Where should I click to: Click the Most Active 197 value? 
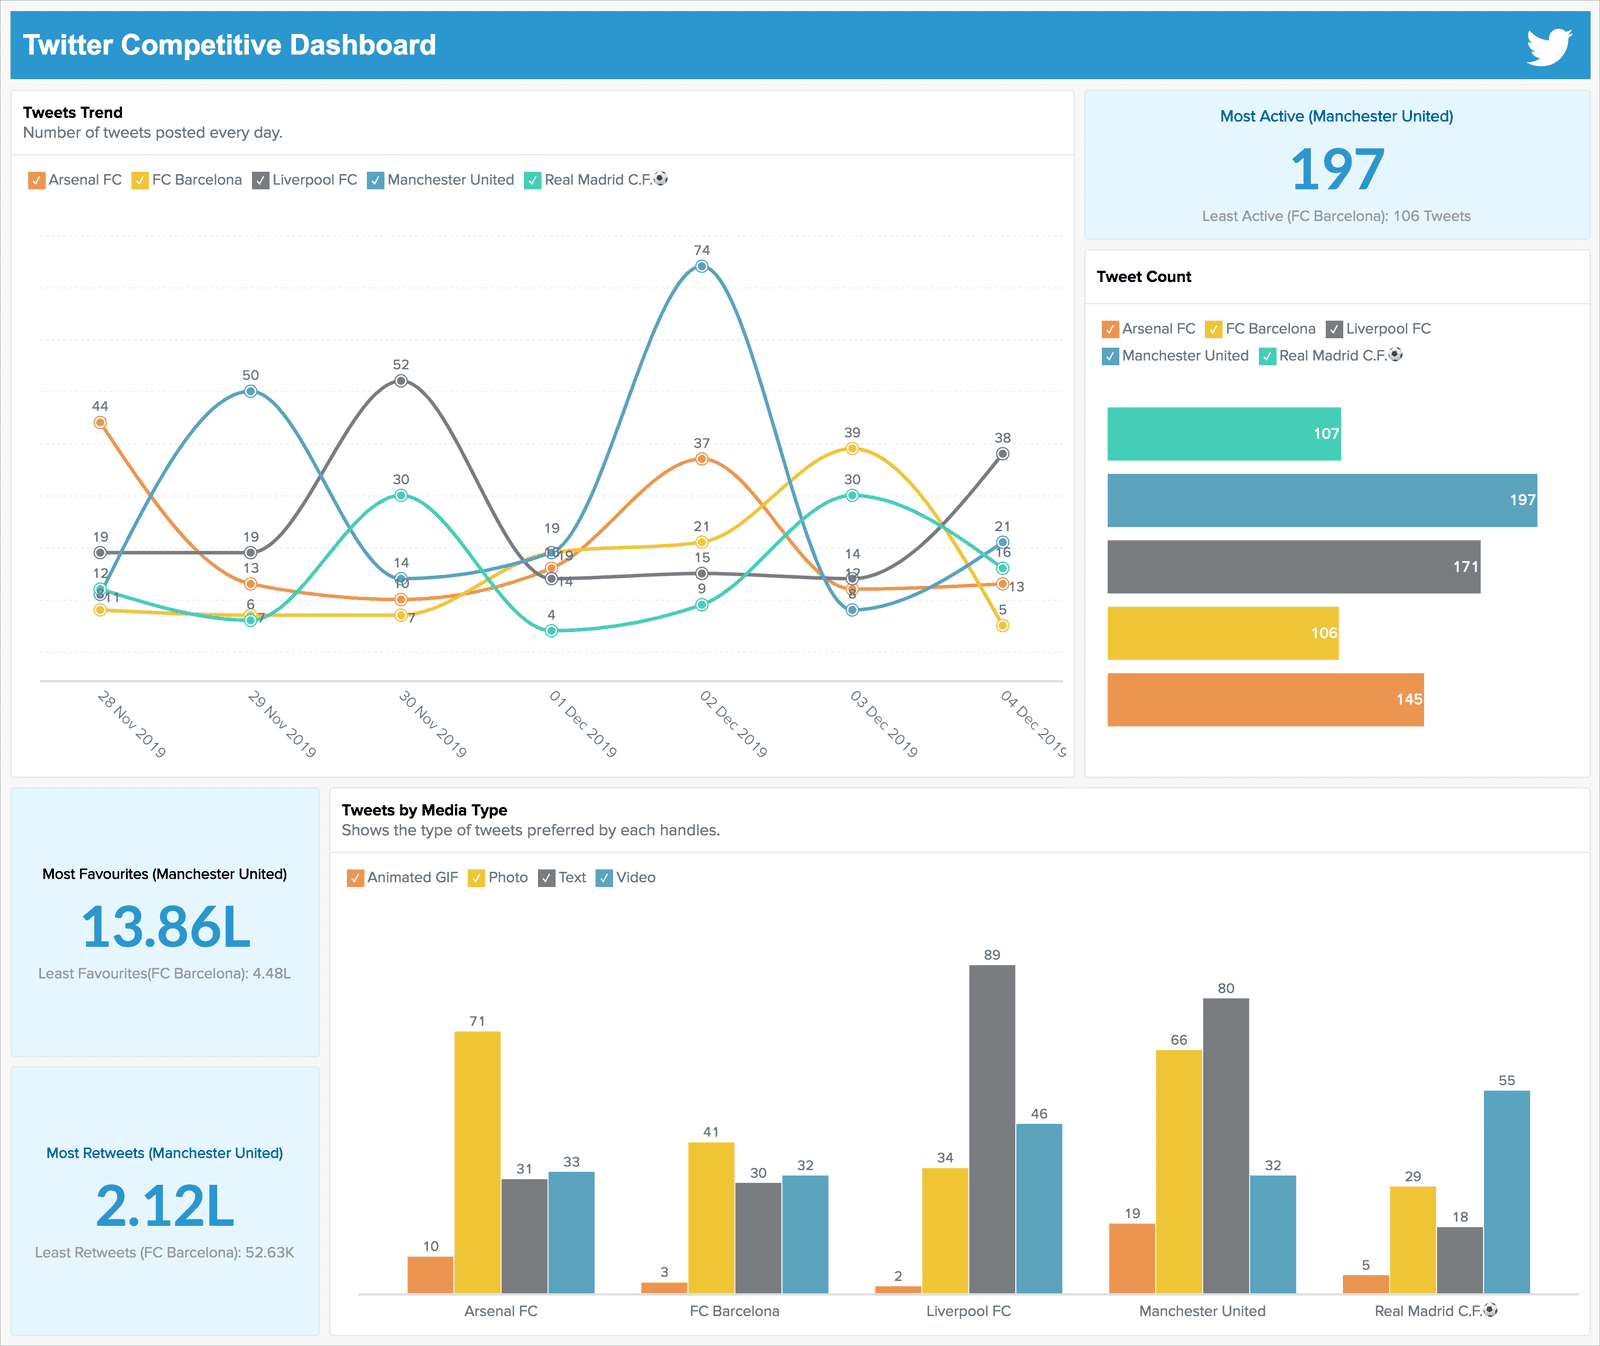pos(1337,170)
